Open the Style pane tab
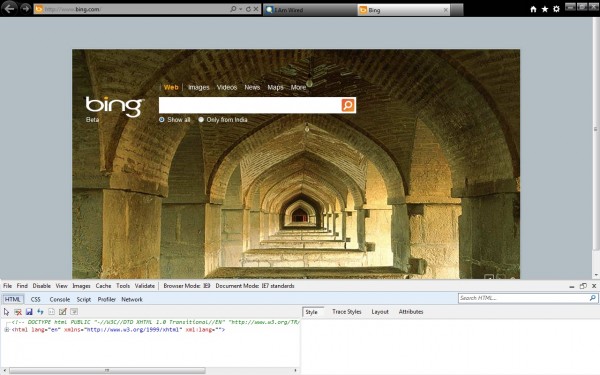 pyautogui.click(x=311, y=312)
